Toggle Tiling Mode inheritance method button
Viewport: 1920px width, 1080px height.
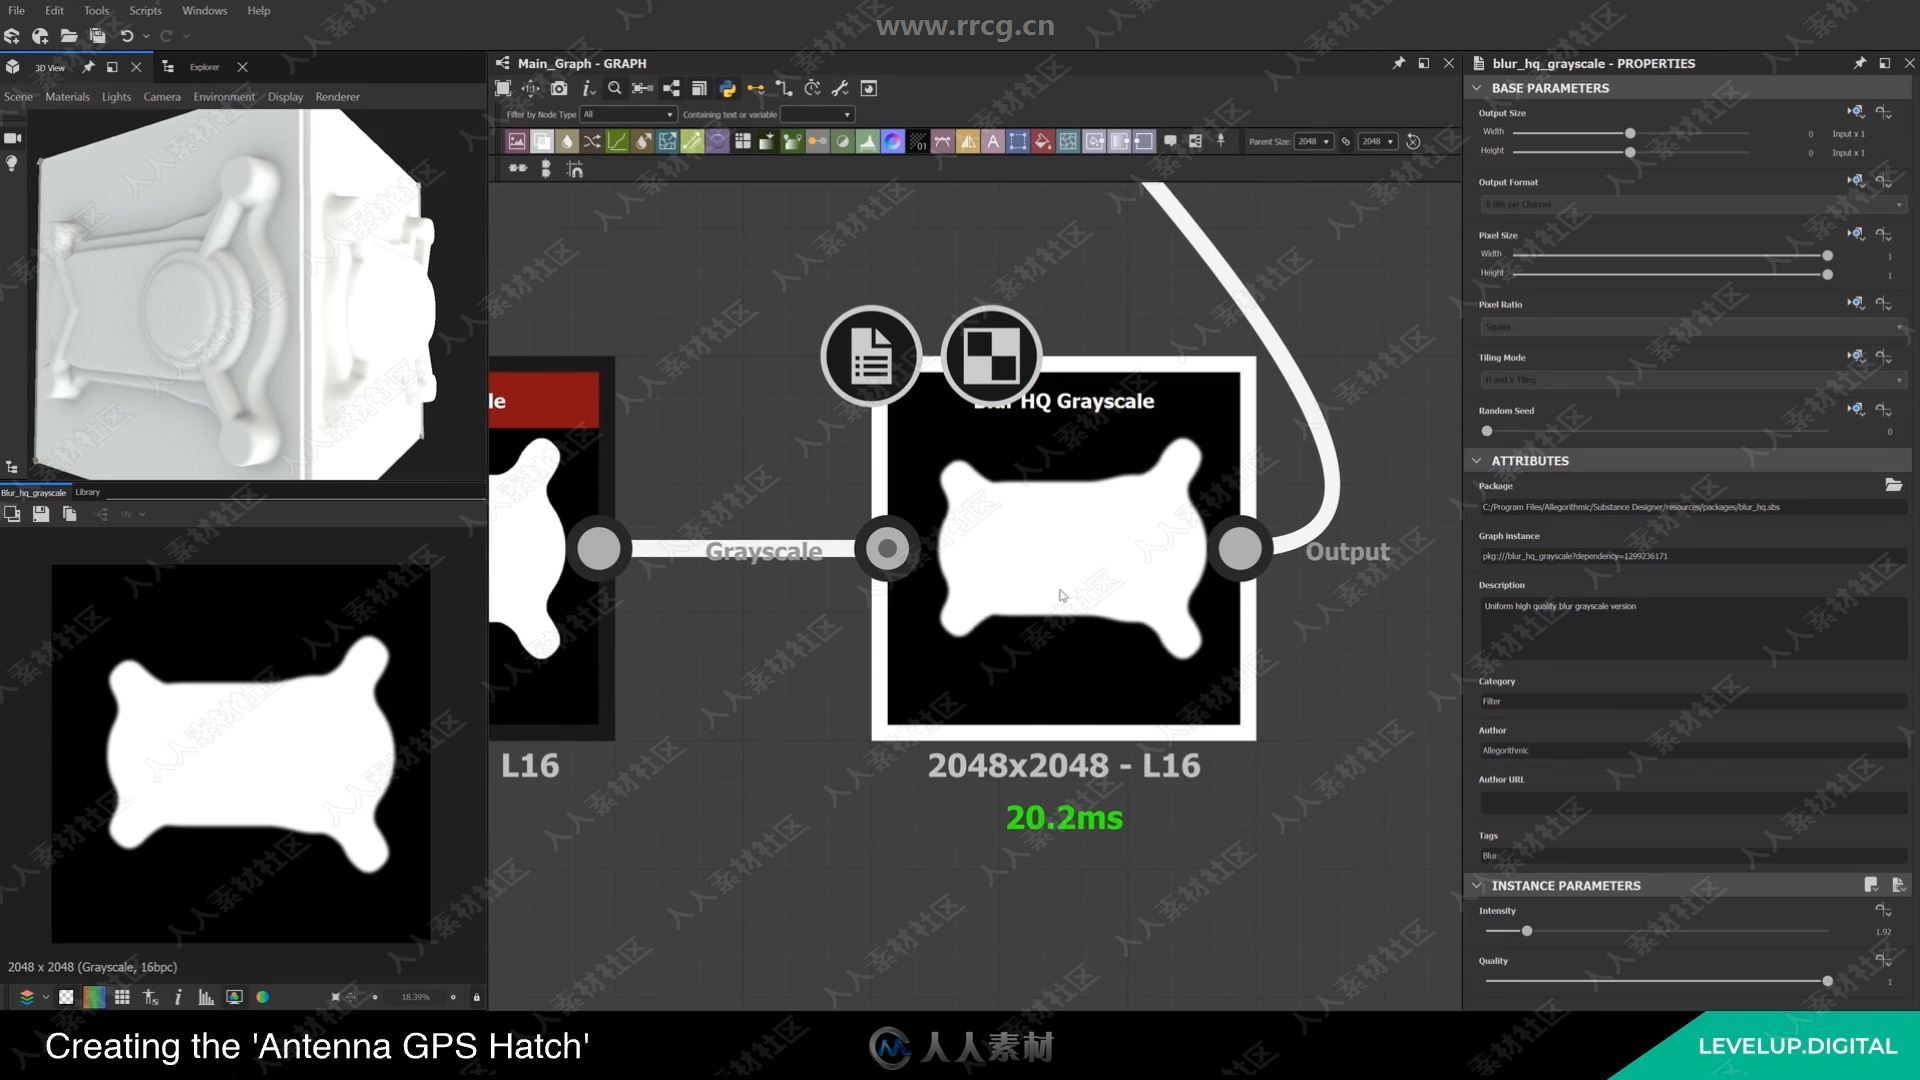click(x=1856, y=357)
